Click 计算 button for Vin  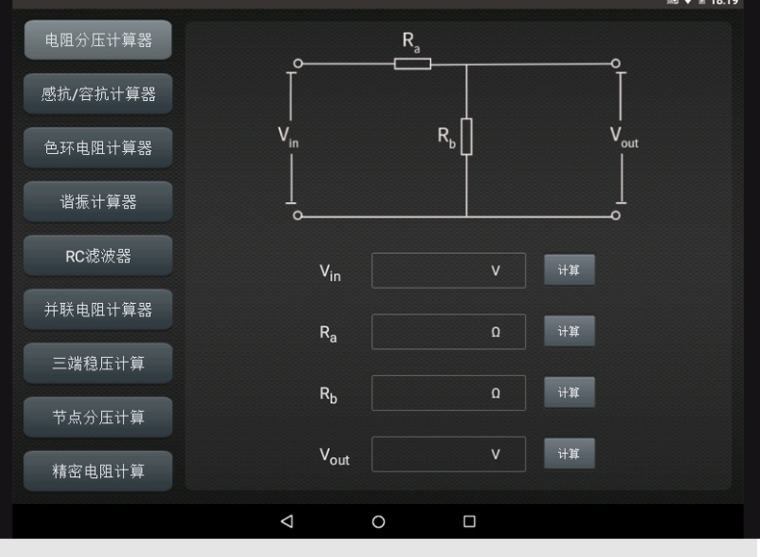(x=569, y=270)
